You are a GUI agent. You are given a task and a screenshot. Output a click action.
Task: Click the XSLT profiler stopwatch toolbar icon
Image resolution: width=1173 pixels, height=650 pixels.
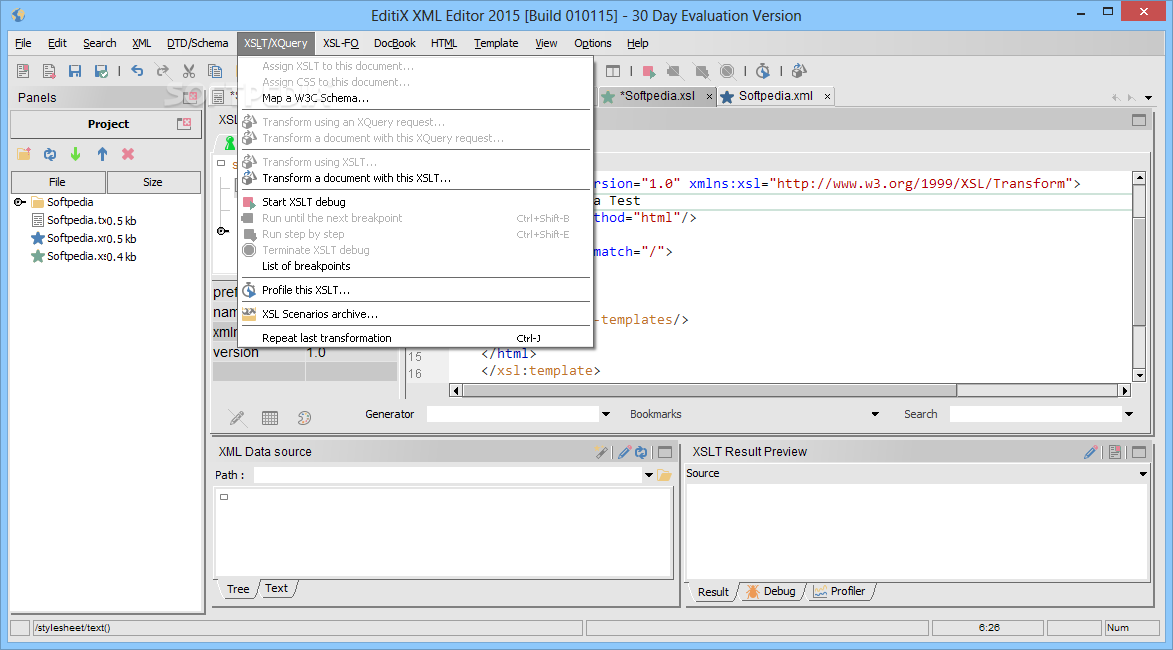coord(762,71)
